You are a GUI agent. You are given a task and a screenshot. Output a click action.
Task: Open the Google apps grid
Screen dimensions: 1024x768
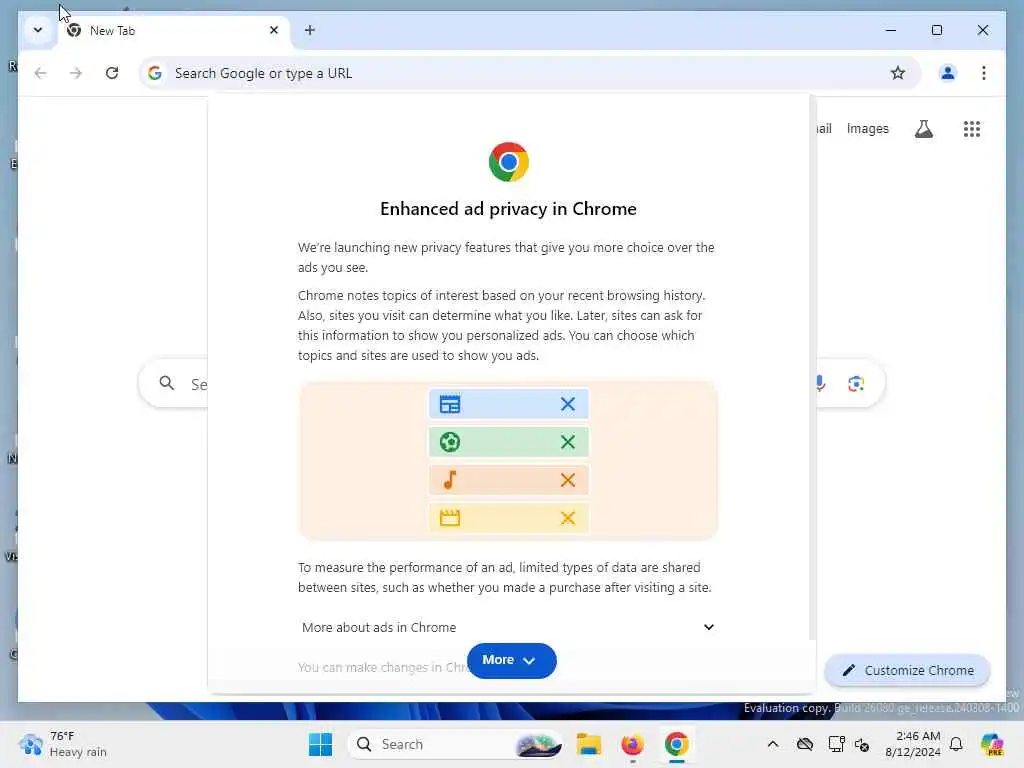click(x=972, y=129)
